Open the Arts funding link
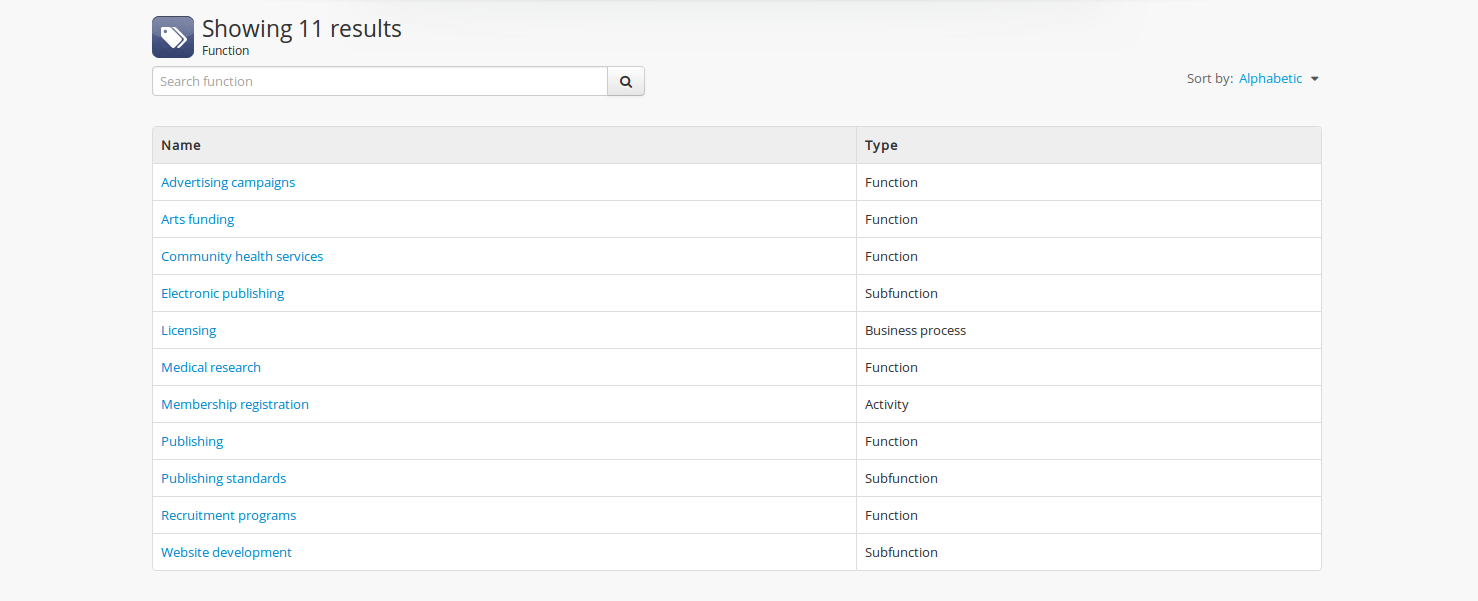Image resolution: width=1478 pixels, height=601 pixels. pyautogui.click(x=198, y=220)
